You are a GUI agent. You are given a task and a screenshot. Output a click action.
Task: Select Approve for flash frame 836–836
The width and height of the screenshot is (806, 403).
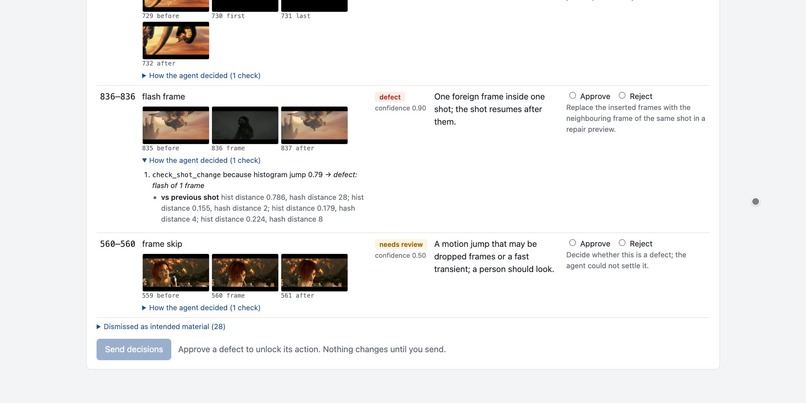[x=573, y=96]
